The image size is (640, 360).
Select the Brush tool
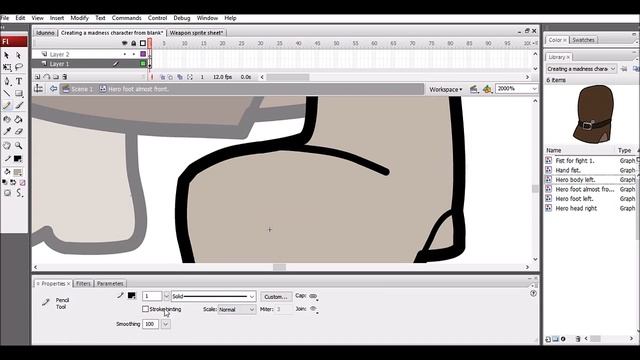[x=18, y=106]
